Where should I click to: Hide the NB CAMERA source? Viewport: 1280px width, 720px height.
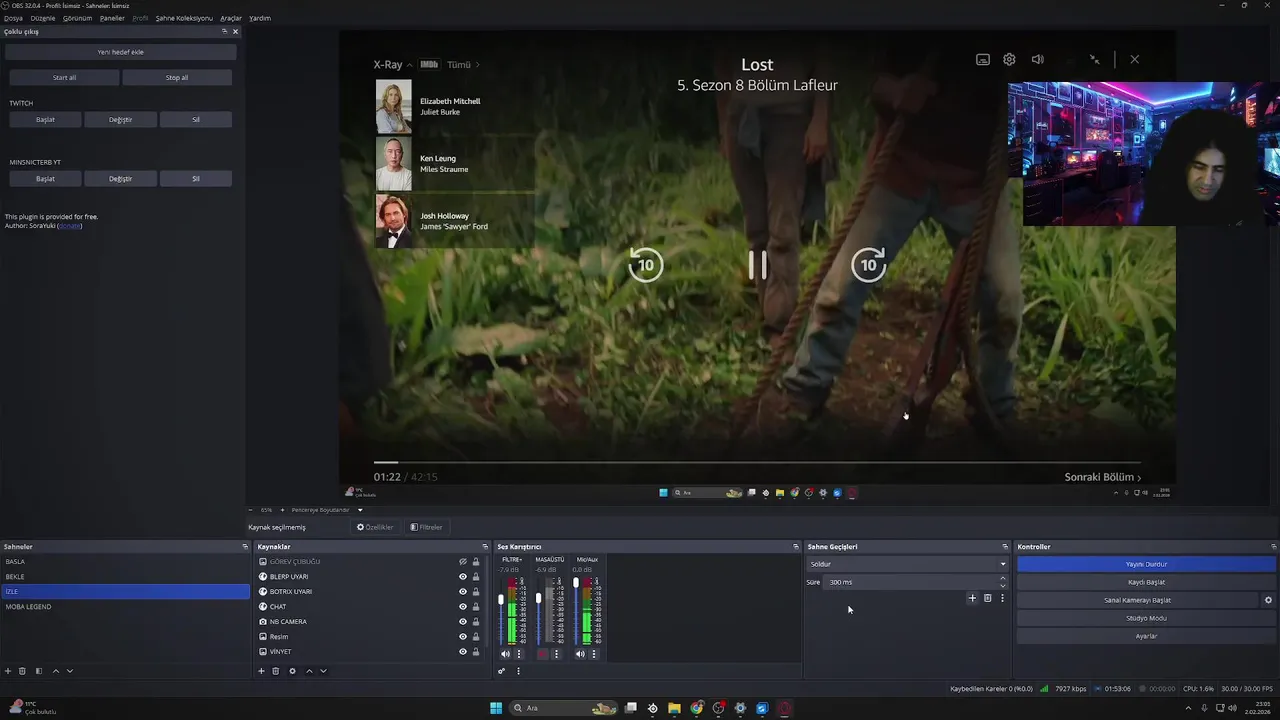click(x=463, y=622)
